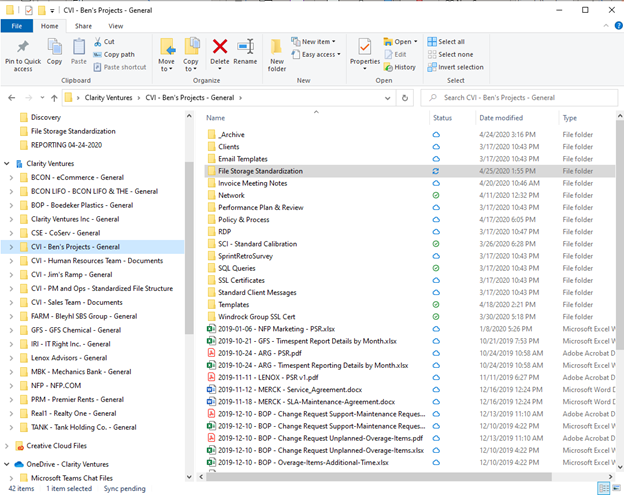
Task: Click Select none in the ribbon
Action: 450,55
